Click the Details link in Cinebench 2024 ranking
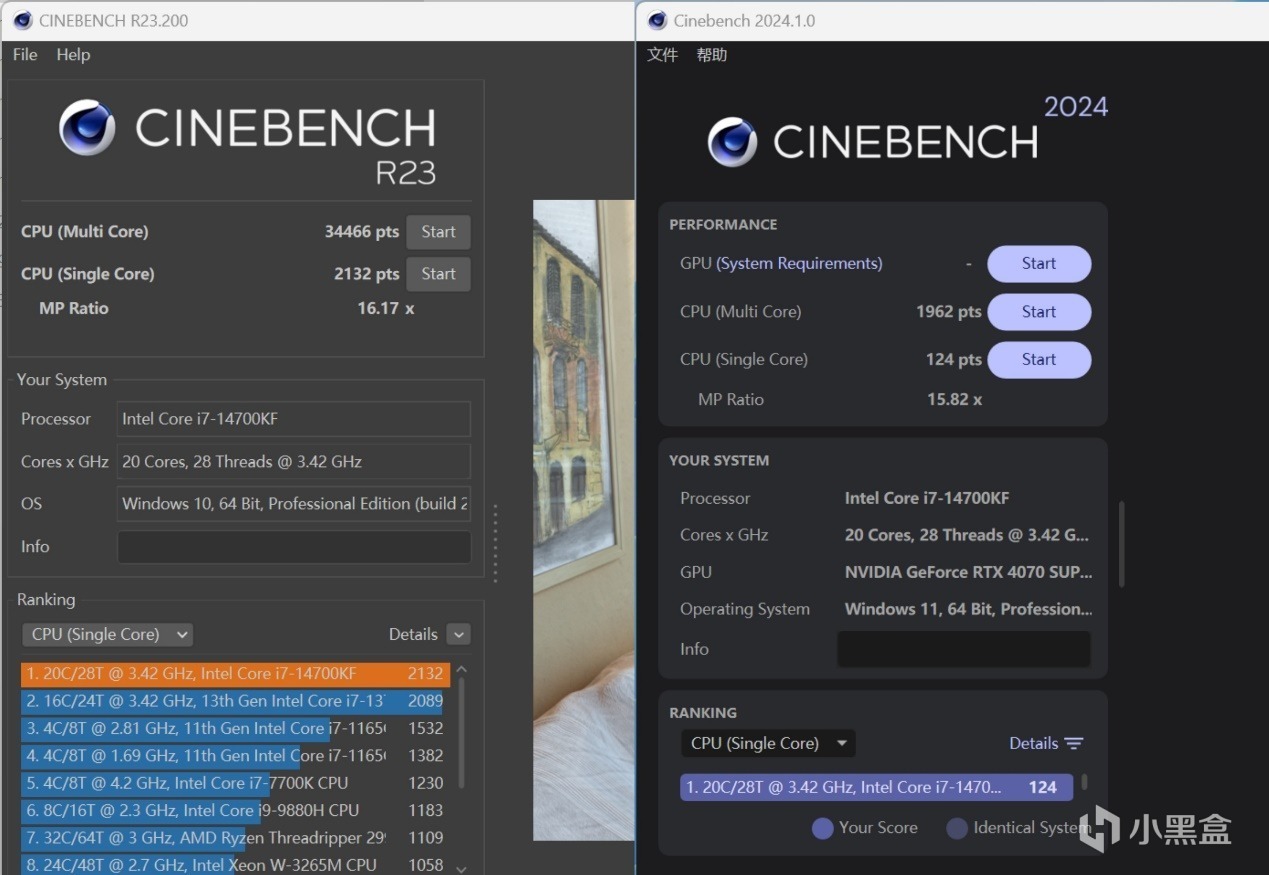The image size is (1269, 875). point(1033,743)
